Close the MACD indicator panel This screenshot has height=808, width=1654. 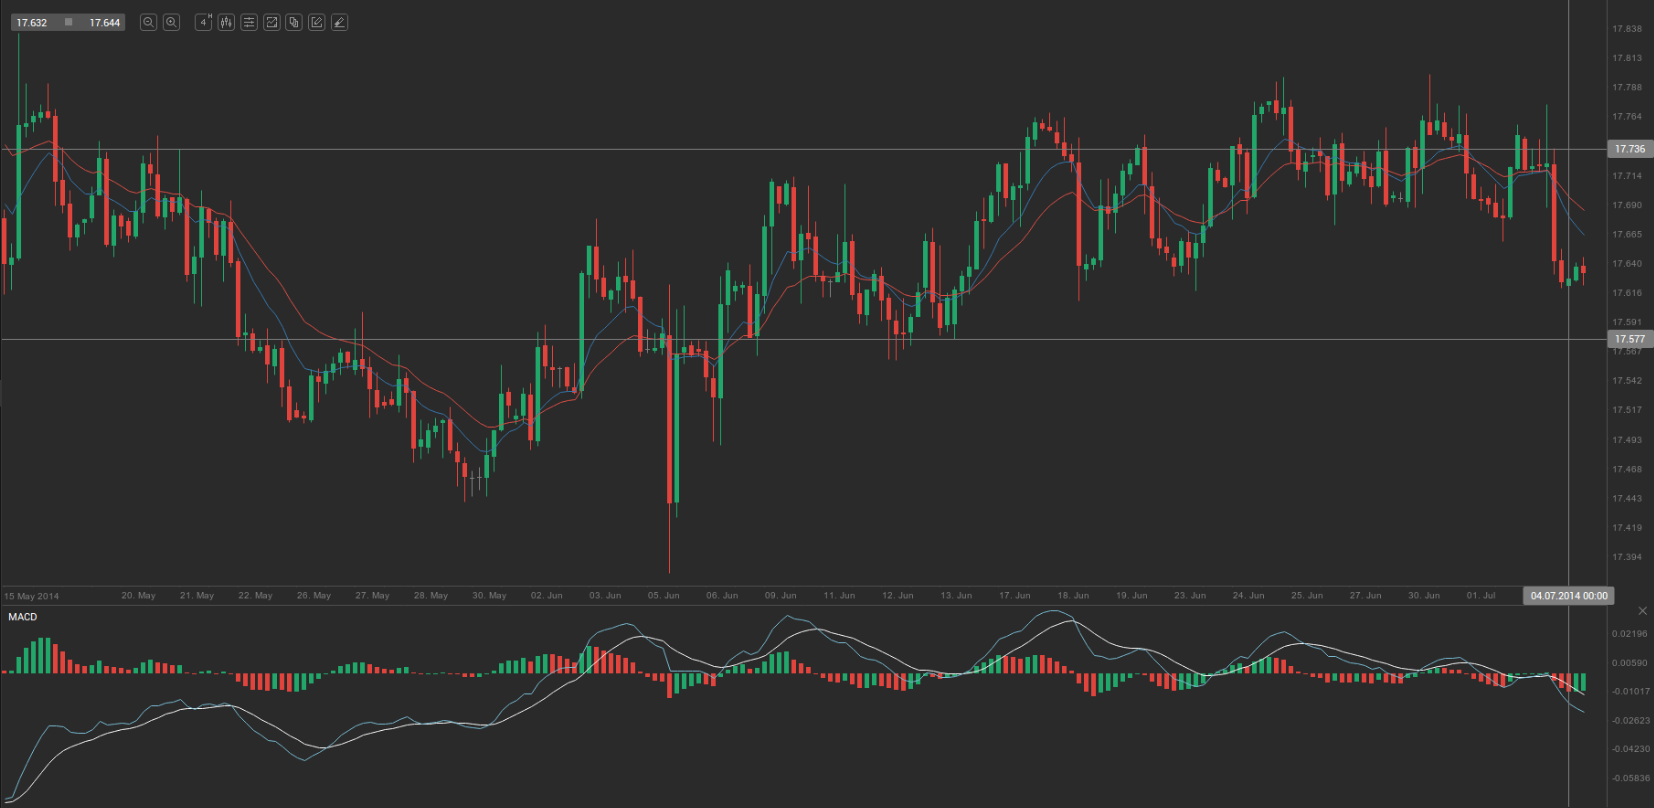pos(1641,611)
